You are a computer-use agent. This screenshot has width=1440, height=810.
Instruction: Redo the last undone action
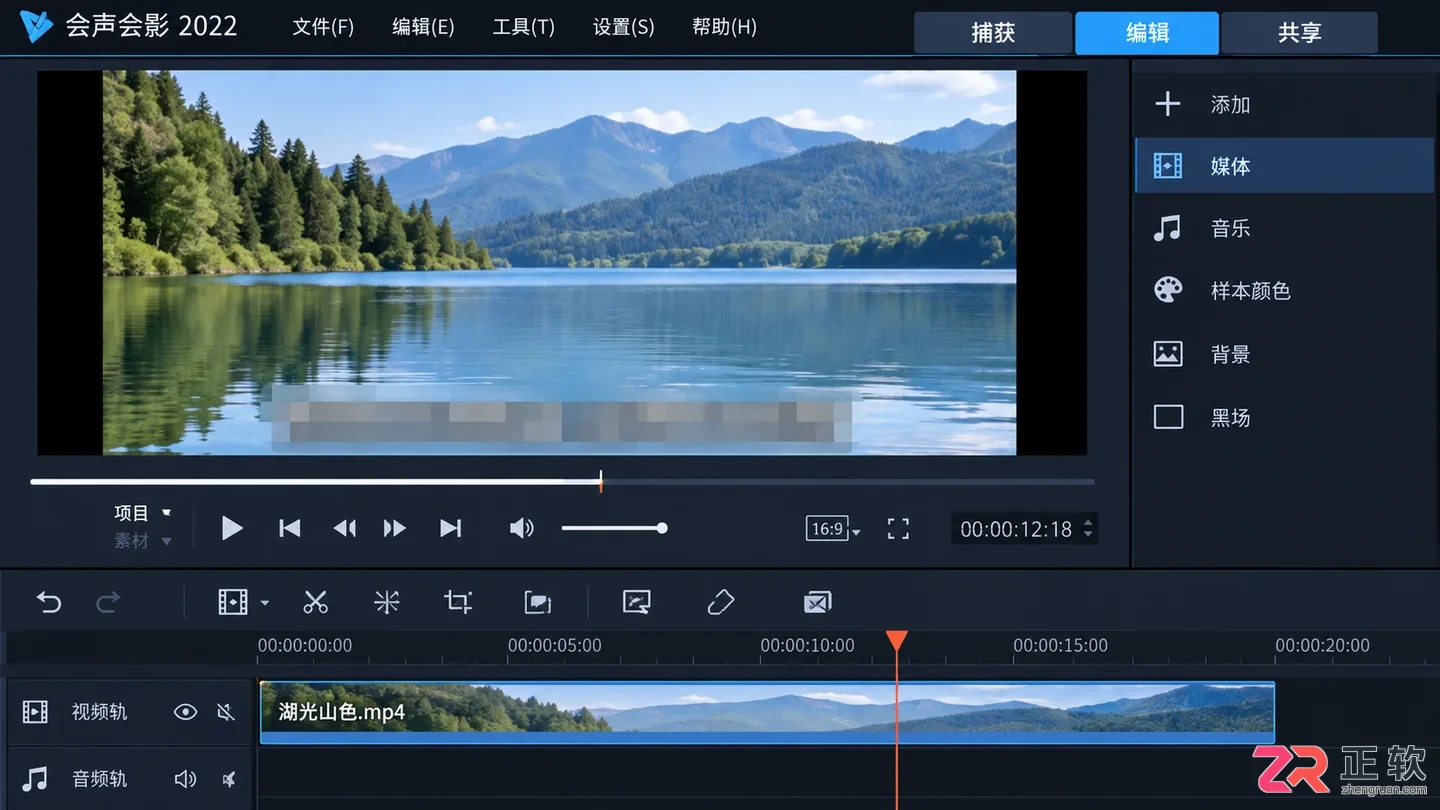point(108,602)
